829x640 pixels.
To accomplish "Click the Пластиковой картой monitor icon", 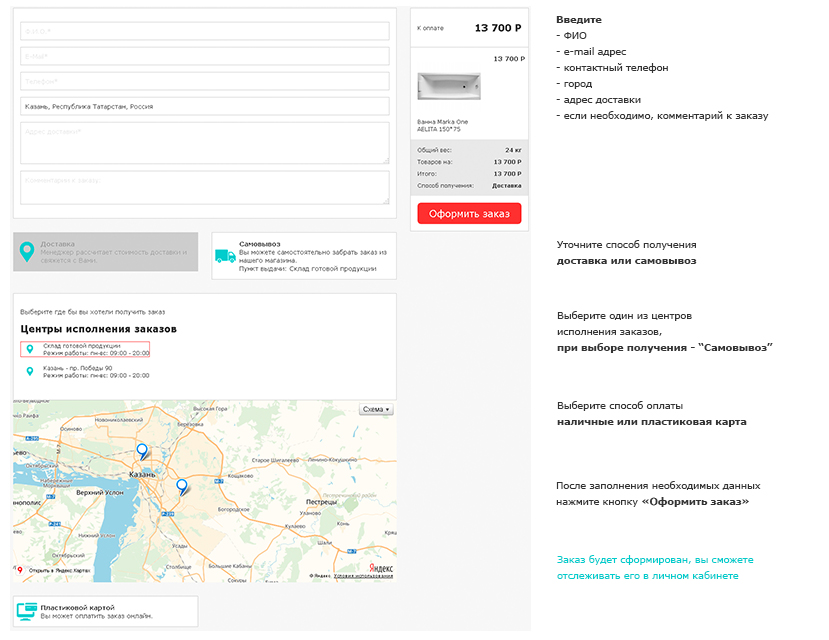I will tap(27, 611).
